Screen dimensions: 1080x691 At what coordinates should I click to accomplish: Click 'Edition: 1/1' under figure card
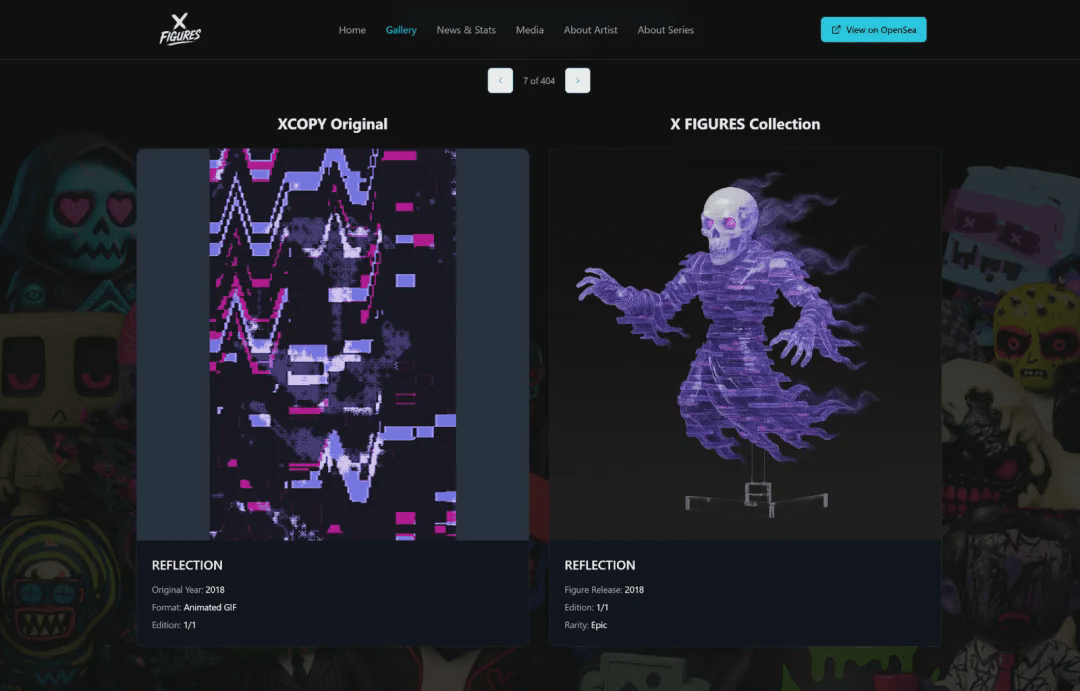586,608
